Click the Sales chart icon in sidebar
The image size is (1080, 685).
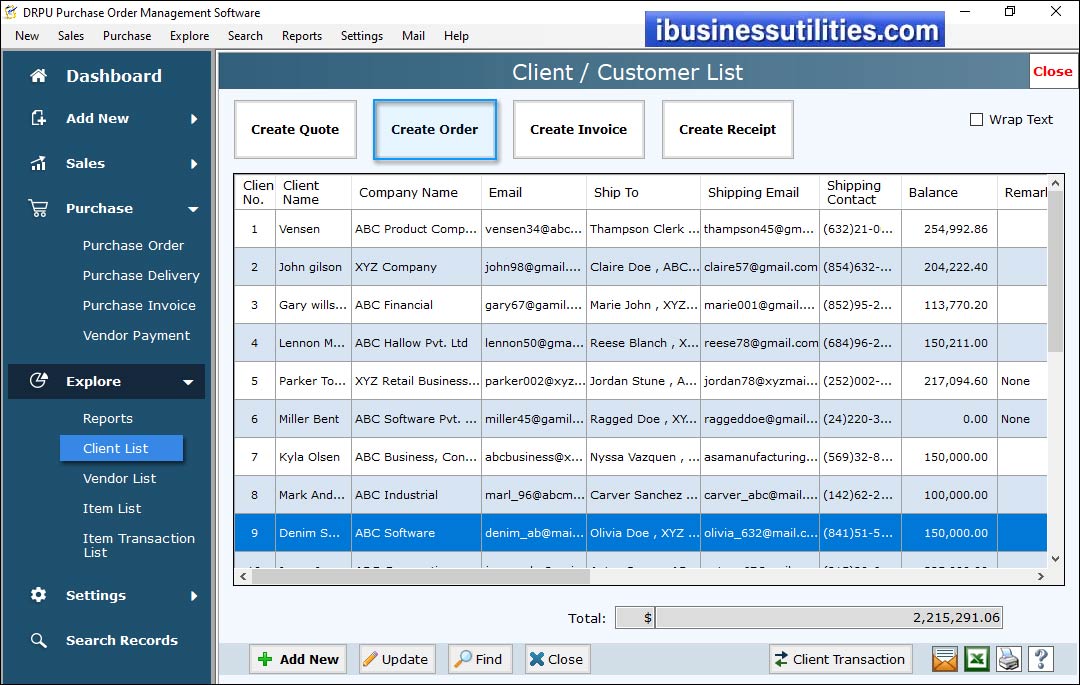(39, 163)
